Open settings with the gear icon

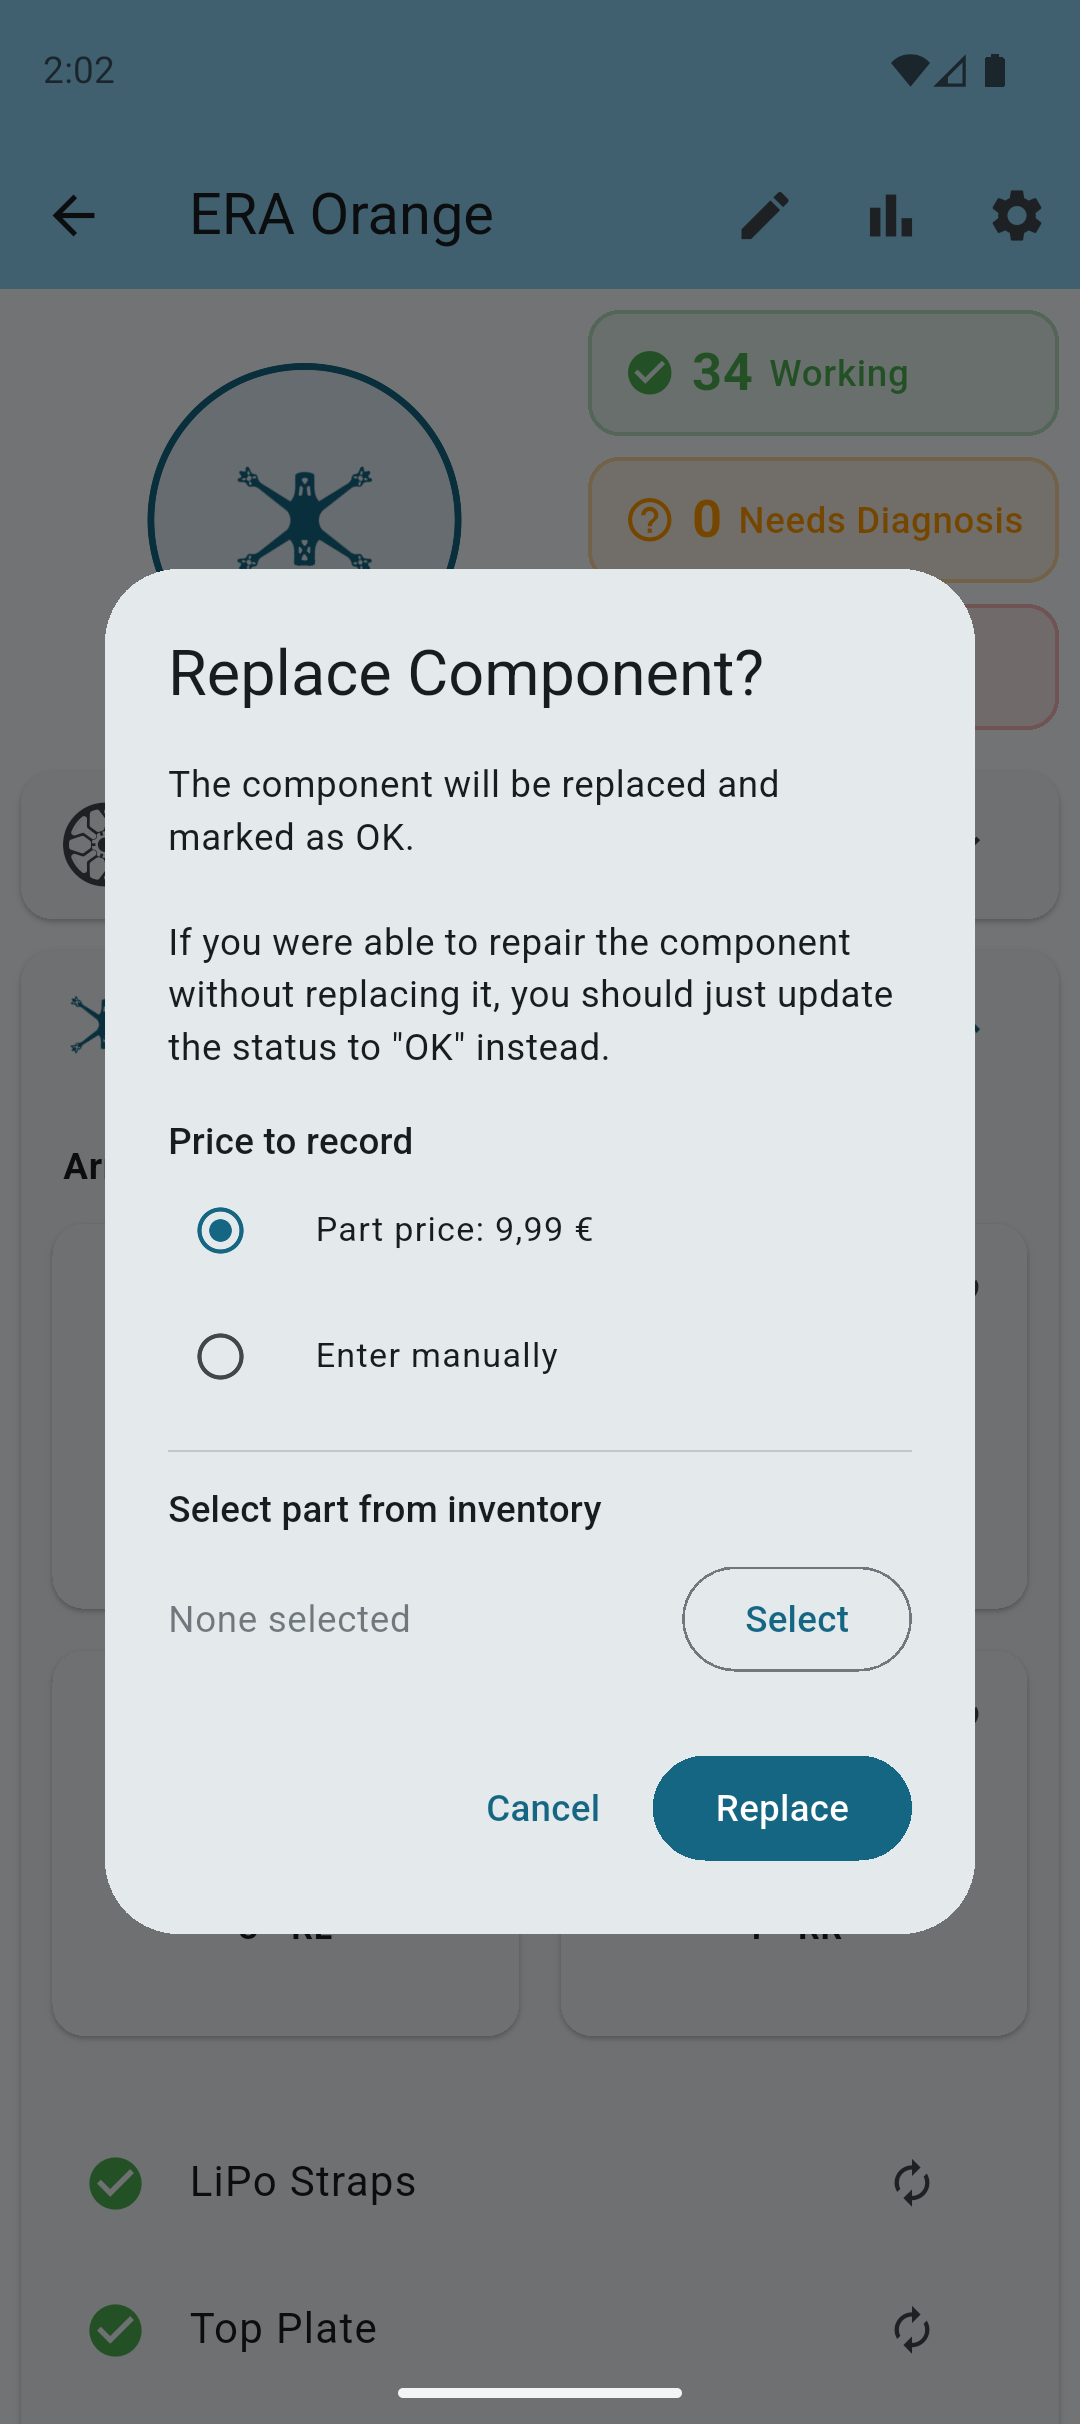click(x=1015, y=216)
